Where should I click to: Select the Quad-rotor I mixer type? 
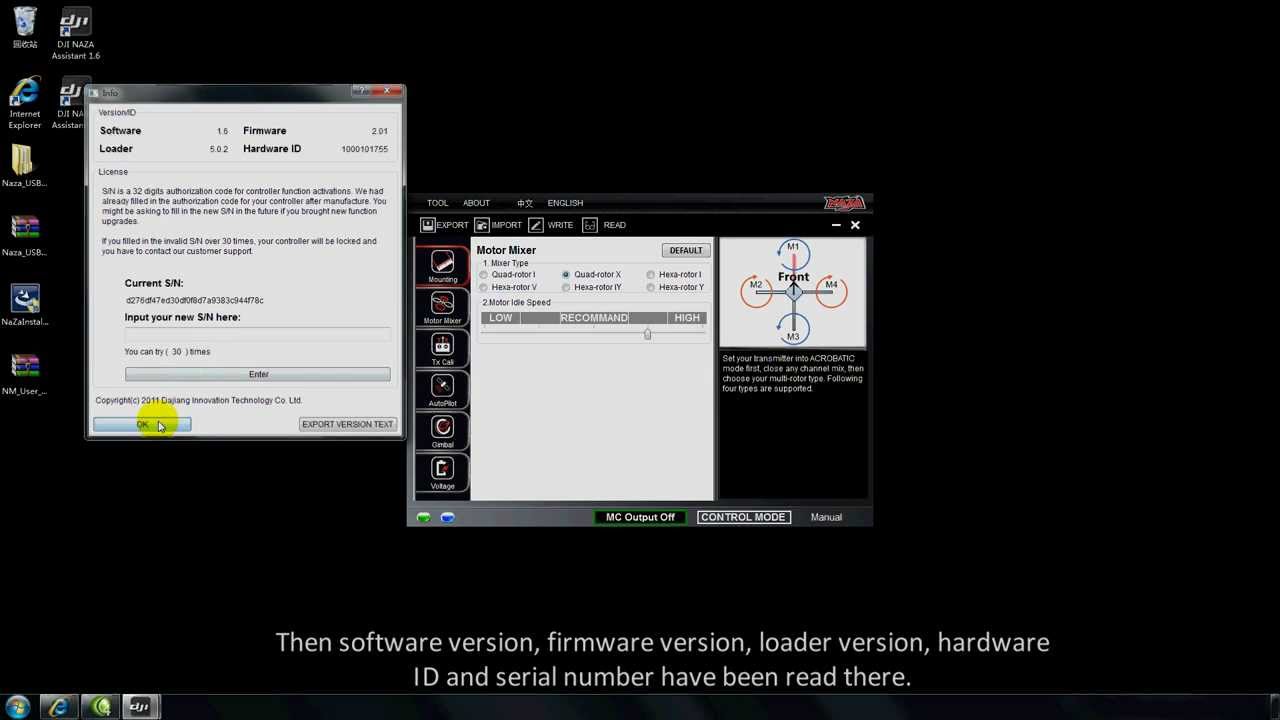508,275
